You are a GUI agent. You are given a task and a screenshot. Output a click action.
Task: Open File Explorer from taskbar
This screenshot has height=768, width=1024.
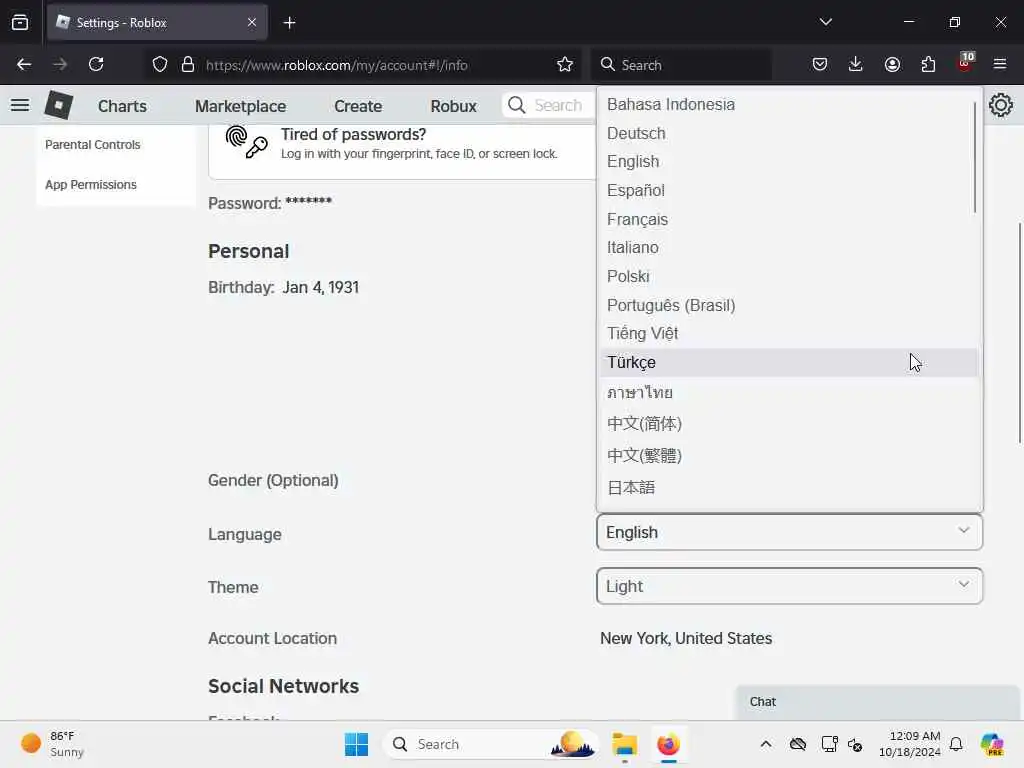[x=624, y=744]
